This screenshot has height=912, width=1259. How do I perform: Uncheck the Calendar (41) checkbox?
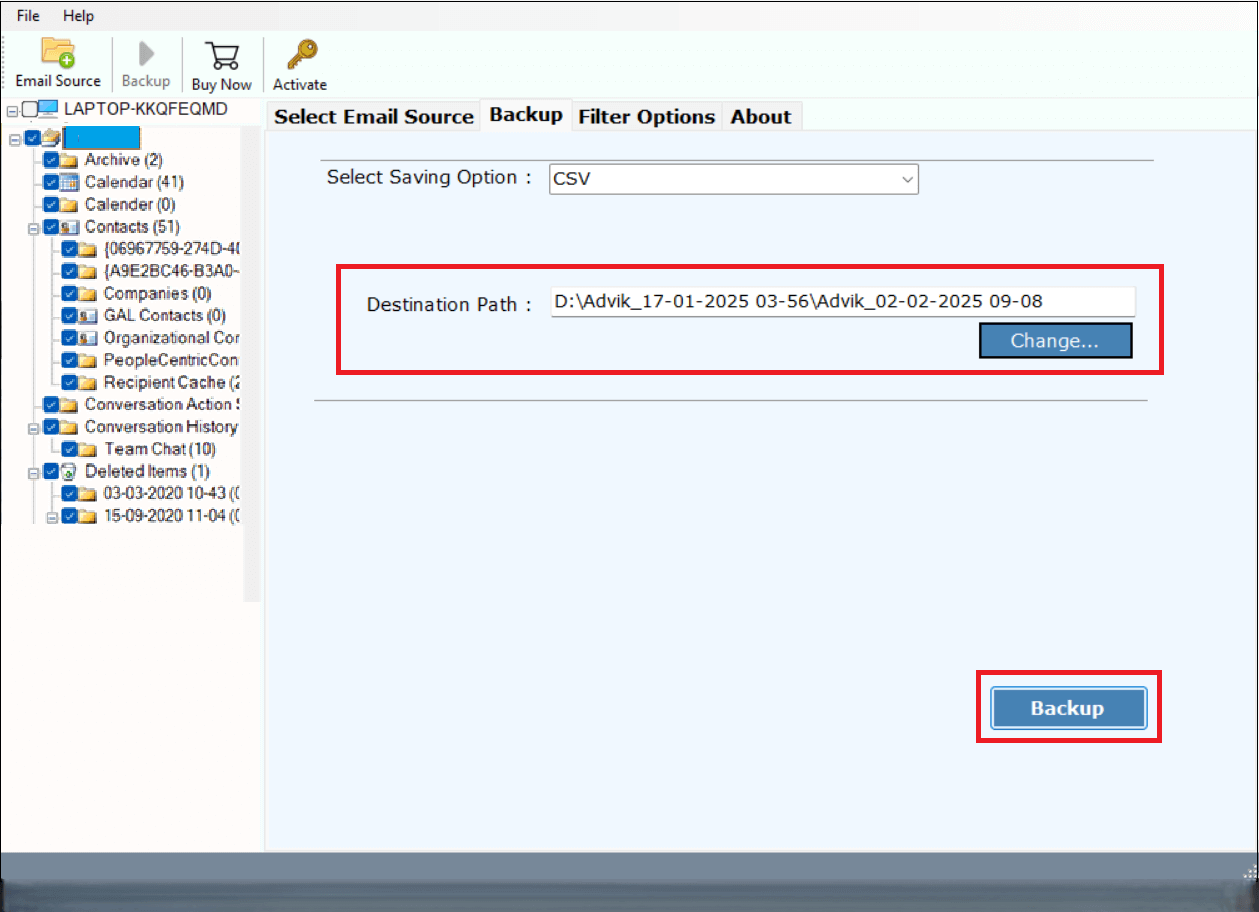(51, 182)
